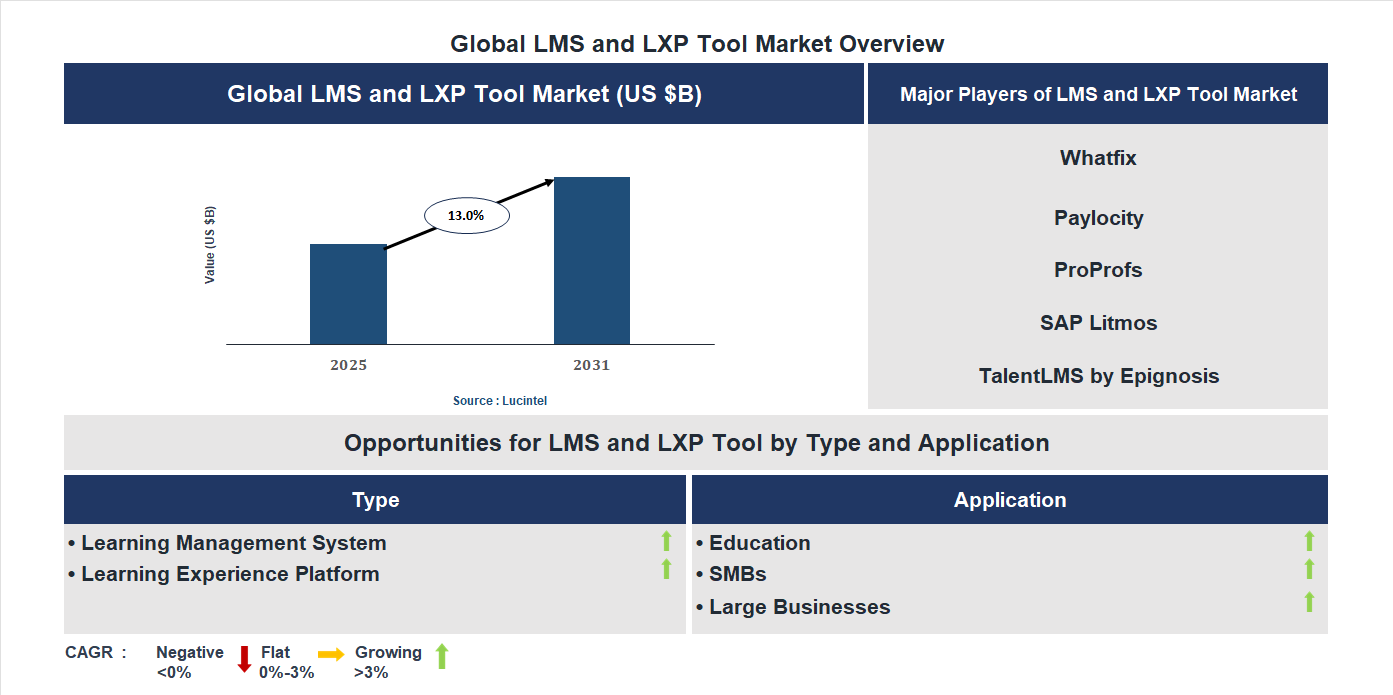The width and height of the screenshot is (1393, 695).
Task: Open the Source : Lucintel link
Action: [499, 400]
